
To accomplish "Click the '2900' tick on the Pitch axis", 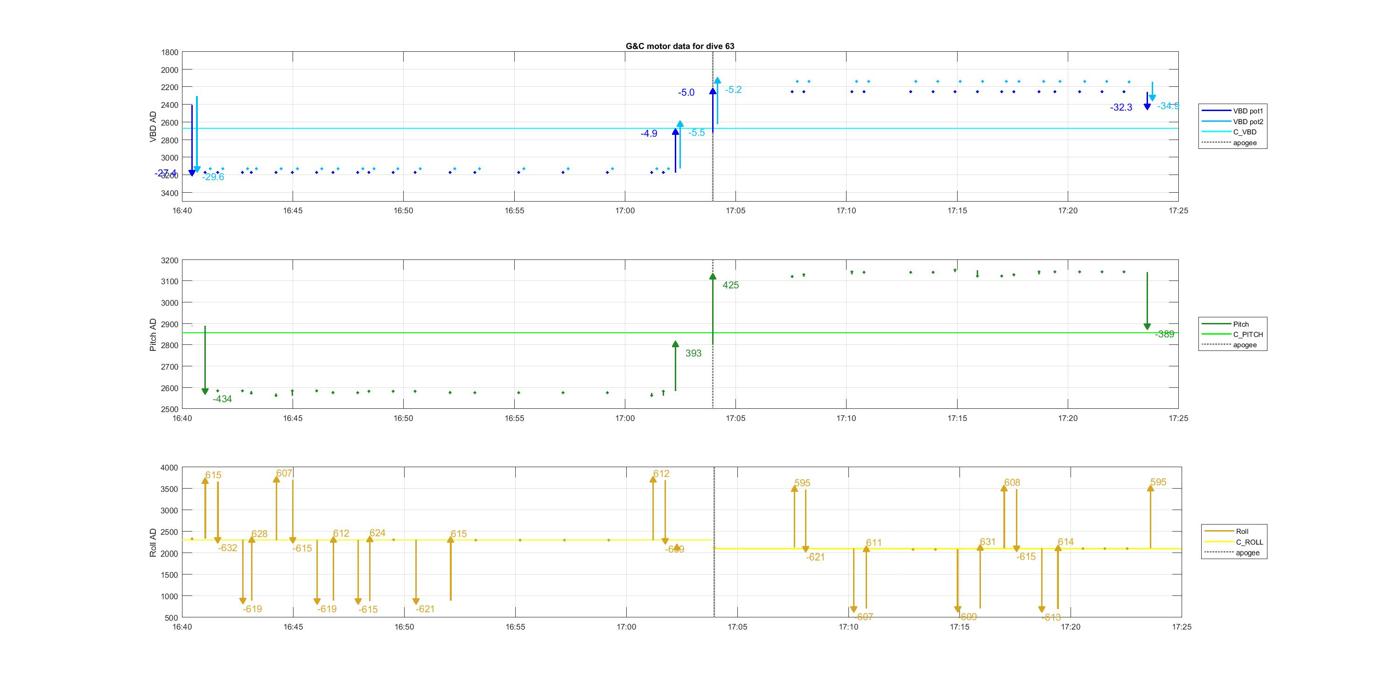I will [169, 324].
